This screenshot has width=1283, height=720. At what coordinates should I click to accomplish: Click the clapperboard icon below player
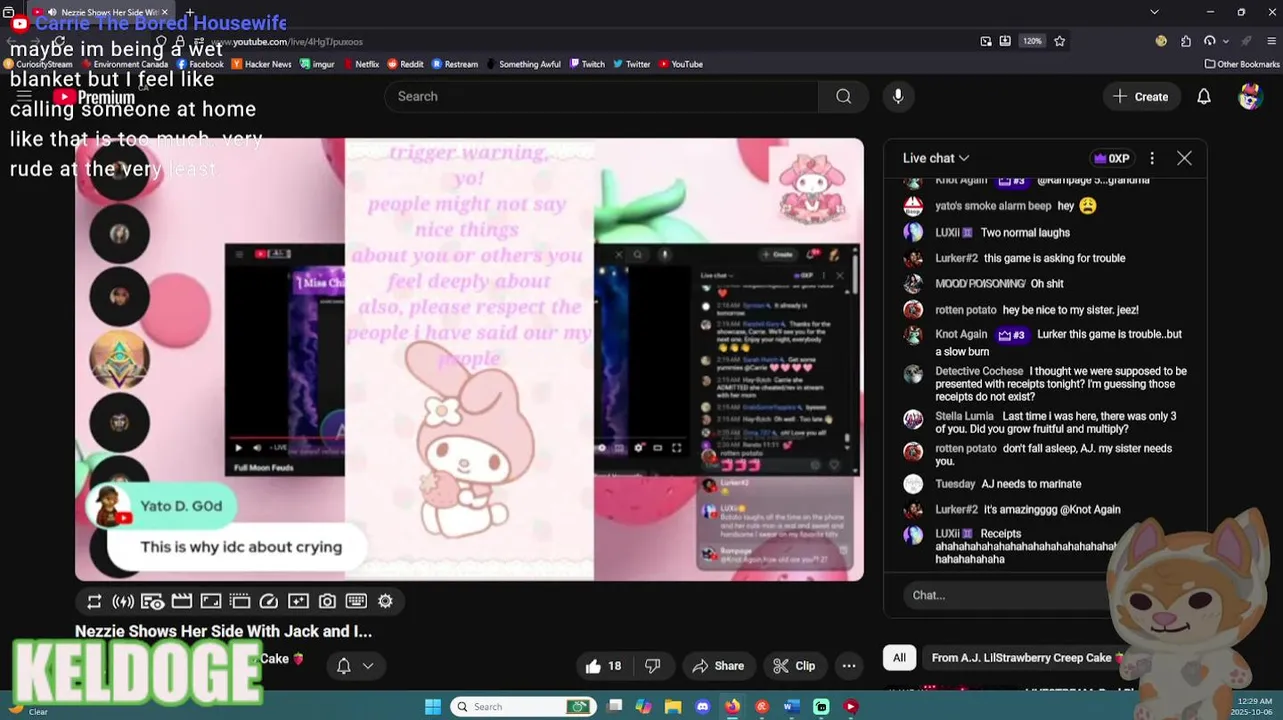click(181, 601)
